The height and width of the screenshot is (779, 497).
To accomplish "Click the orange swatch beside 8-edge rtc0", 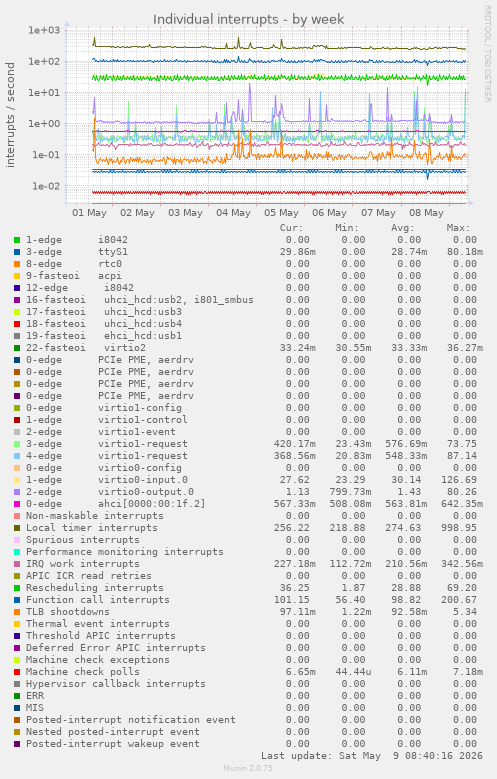I will [x=17, y=264].
